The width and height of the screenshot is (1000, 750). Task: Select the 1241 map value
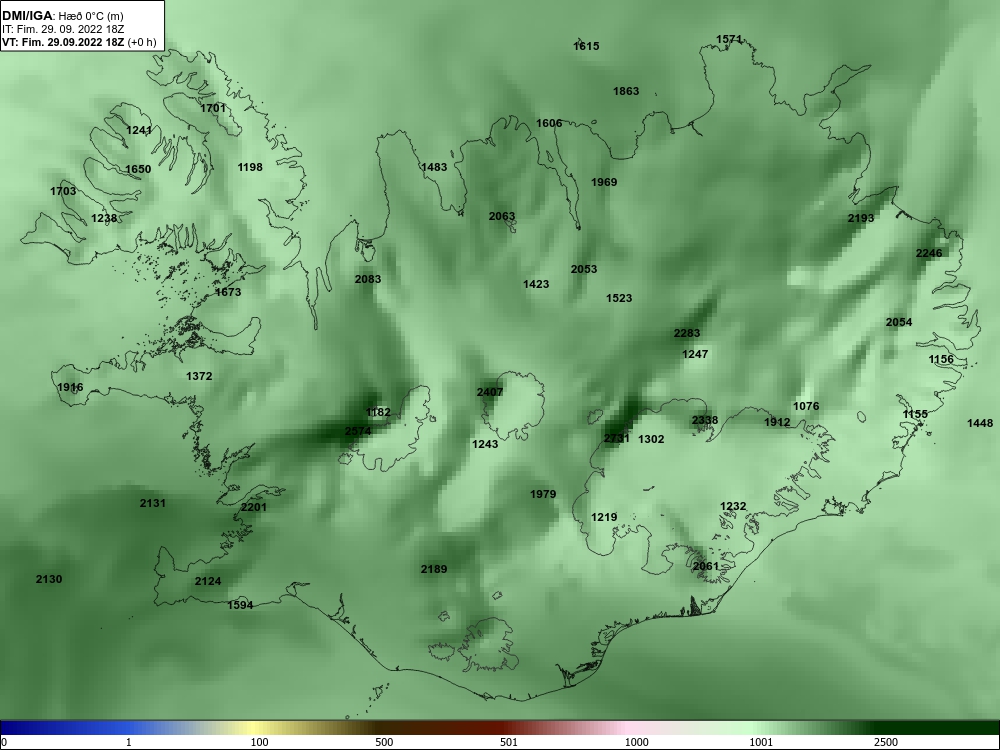[x=139, y=130]
